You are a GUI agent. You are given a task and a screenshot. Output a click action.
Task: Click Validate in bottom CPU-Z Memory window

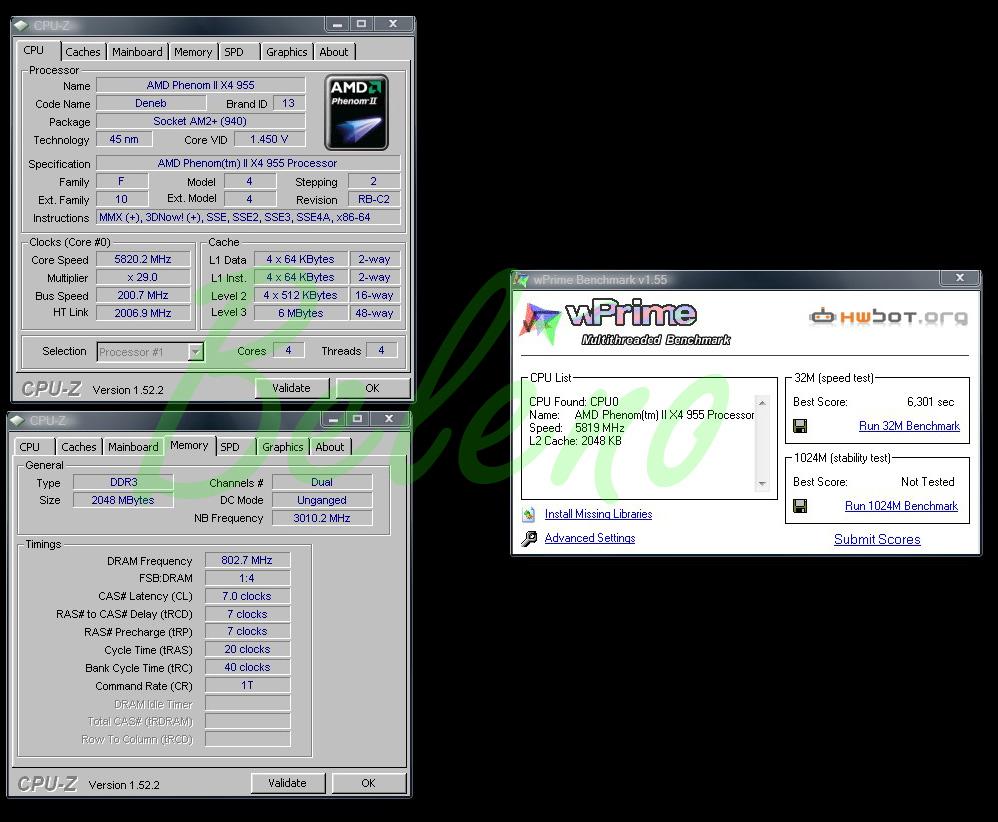coord(287,783)
